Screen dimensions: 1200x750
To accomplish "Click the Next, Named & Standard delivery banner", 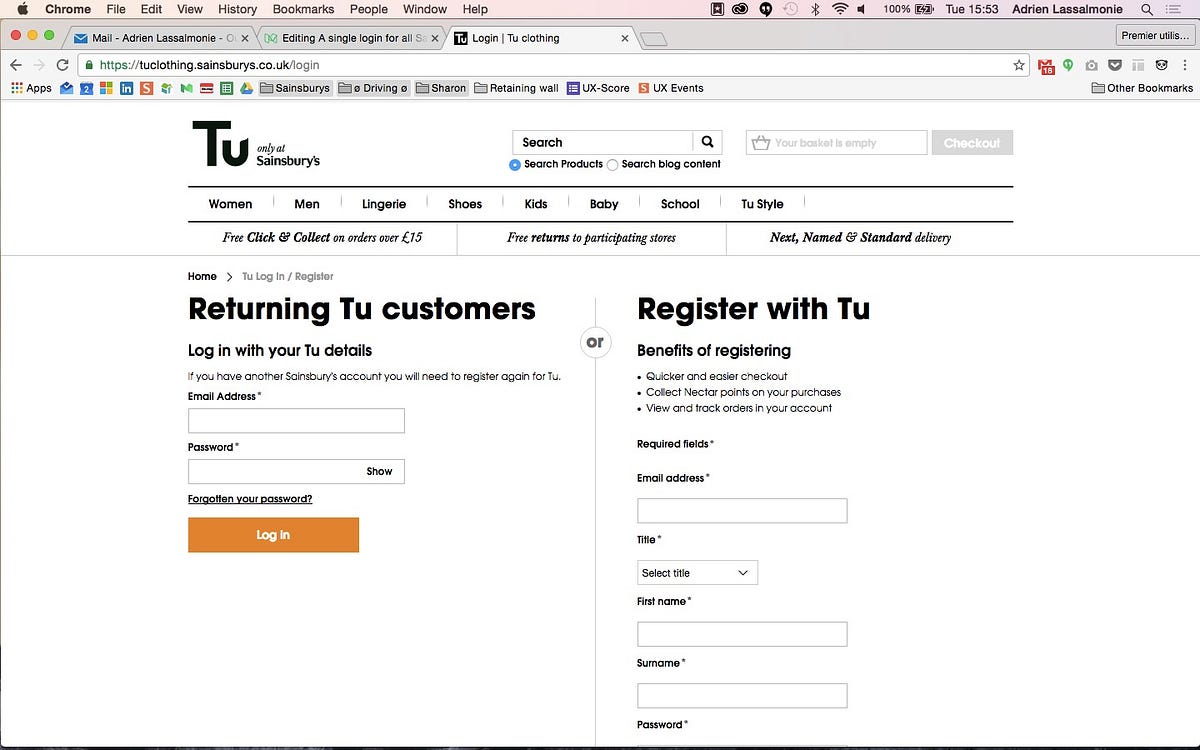I will pyautogui.click(x=860, y=238).
